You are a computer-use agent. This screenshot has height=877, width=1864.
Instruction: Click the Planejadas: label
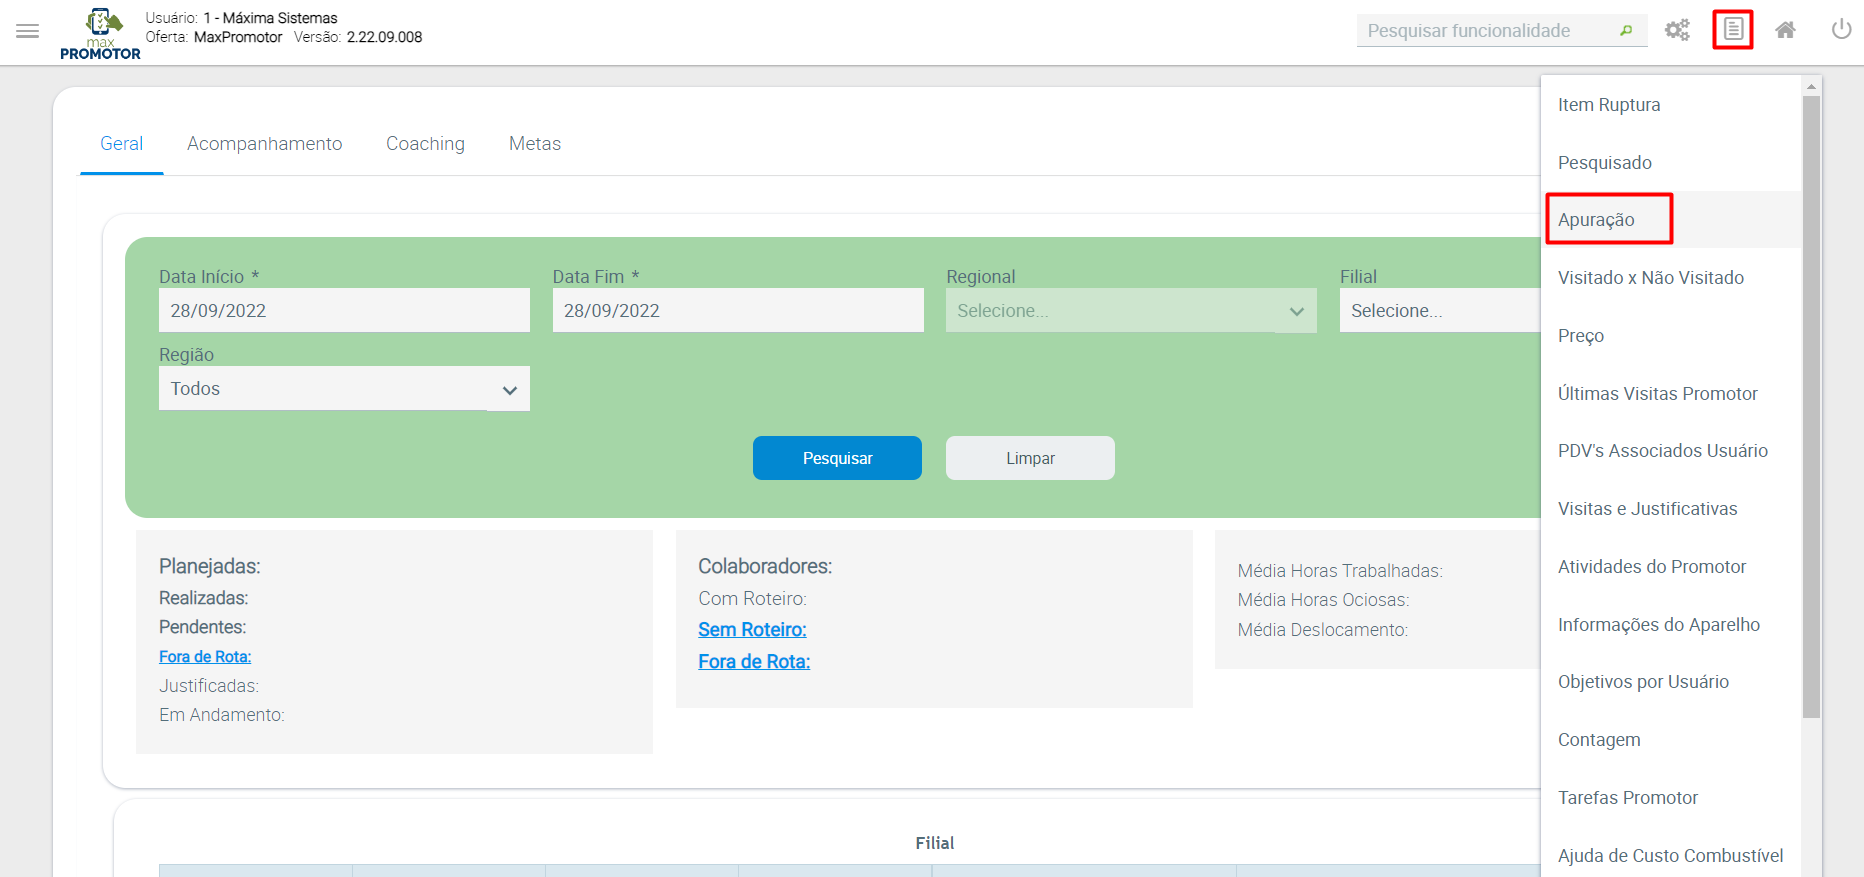[x=210, y=567]
